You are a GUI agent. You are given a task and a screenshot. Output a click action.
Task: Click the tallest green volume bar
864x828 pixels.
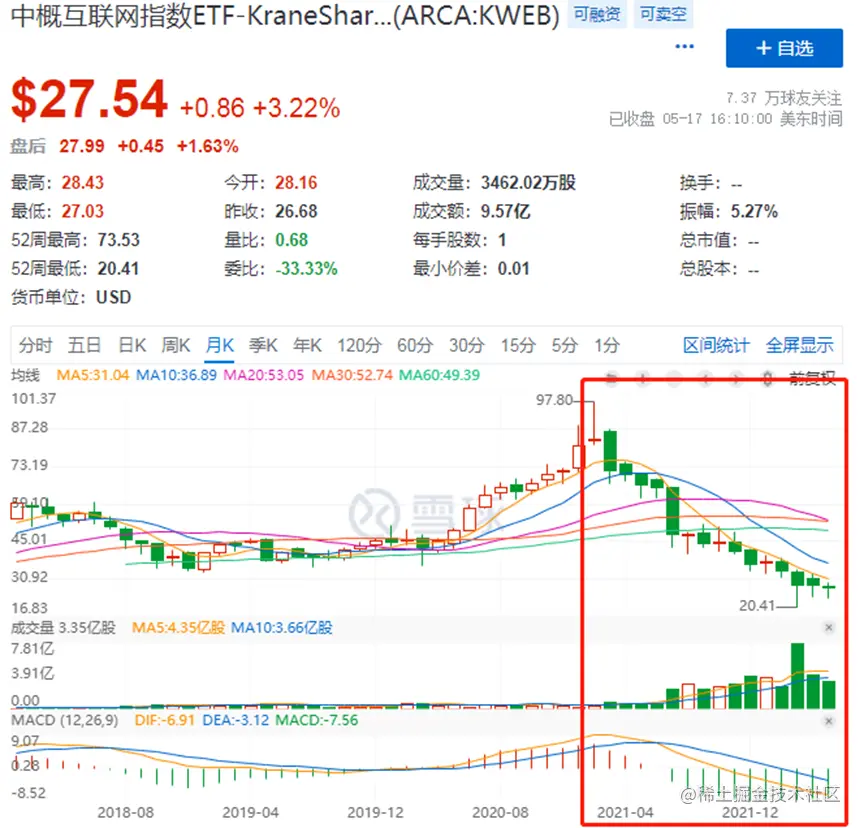tap(797, 675)
